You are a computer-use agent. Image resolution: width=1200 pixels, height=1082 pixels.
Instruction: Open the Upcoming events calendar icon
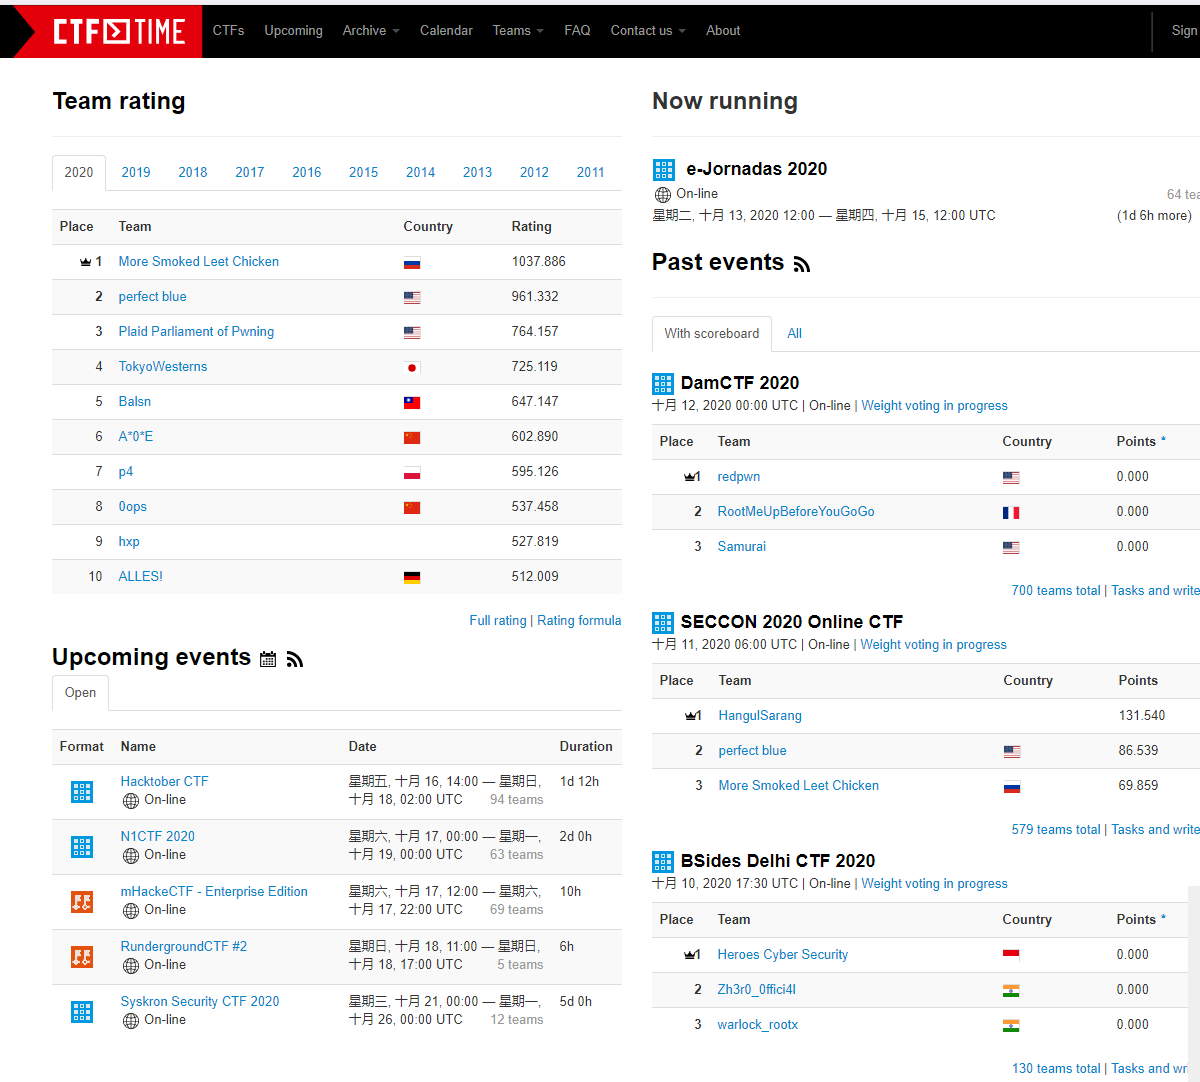[x=268, y=659]
